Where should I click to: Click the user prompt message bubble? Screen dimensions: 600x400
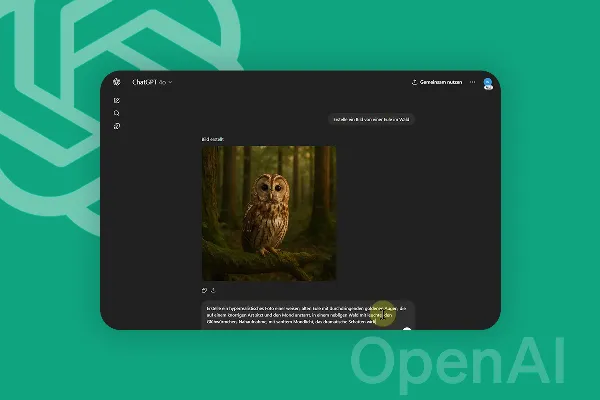[x=371, y=119]
